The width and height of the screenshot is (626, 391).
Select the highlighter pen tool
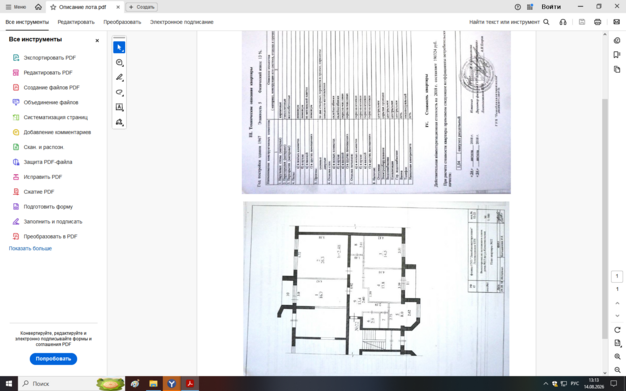(x=119, y=77)
